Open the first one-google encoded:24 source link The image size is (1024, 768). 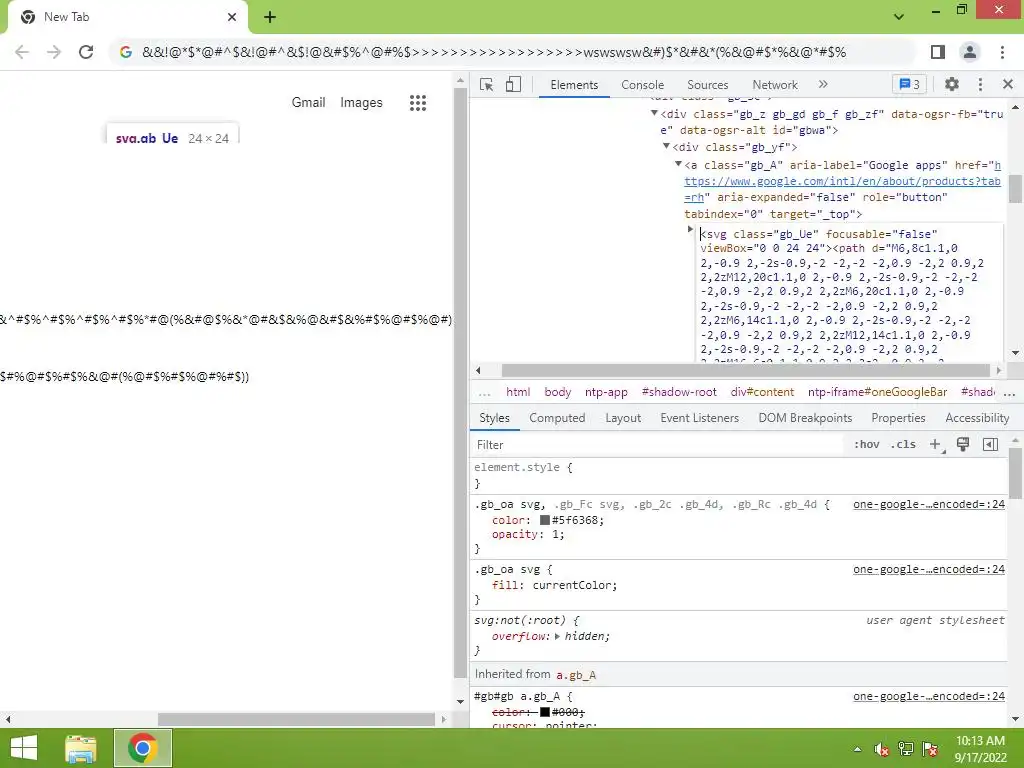coord(929,504)
